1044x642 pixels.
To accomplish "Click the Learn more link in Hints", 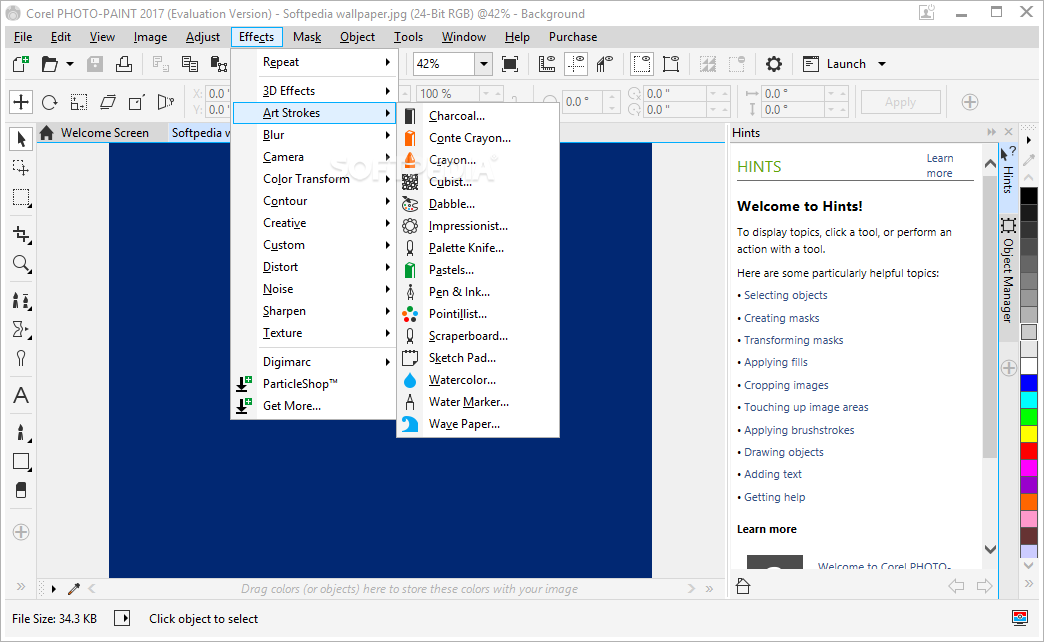I will (939, 164).
